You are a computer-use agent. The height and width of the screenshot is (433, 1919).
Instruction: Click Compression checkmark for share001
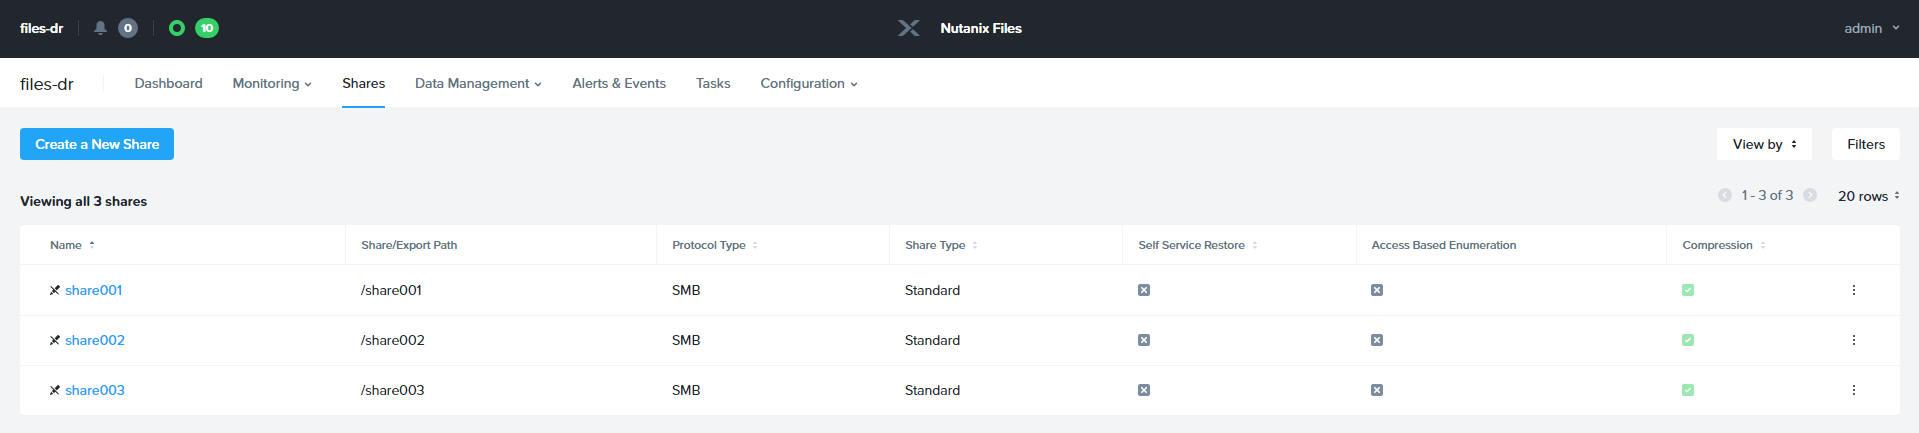click(1688, 290)
